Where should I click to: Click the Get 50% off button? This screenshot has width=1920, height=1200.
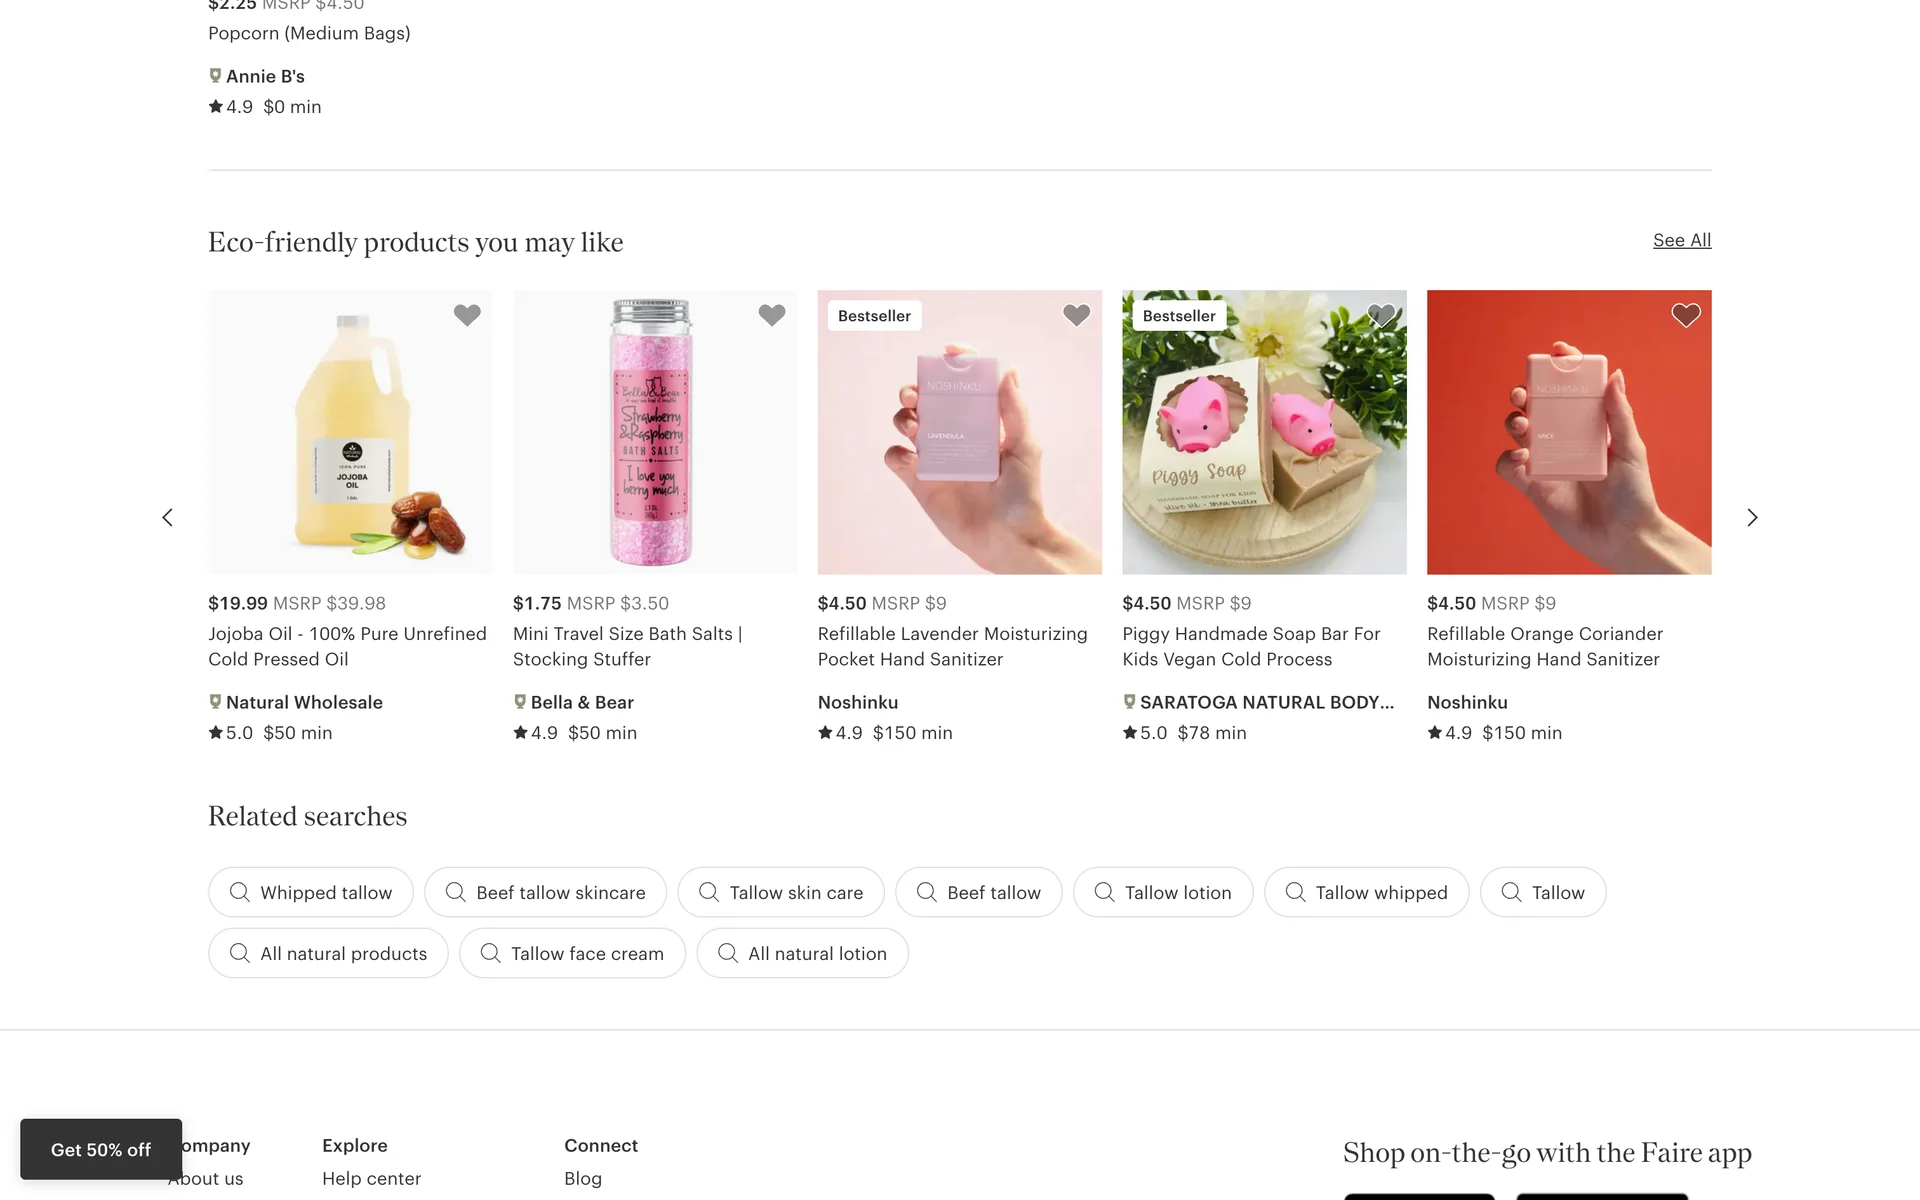101,1149
